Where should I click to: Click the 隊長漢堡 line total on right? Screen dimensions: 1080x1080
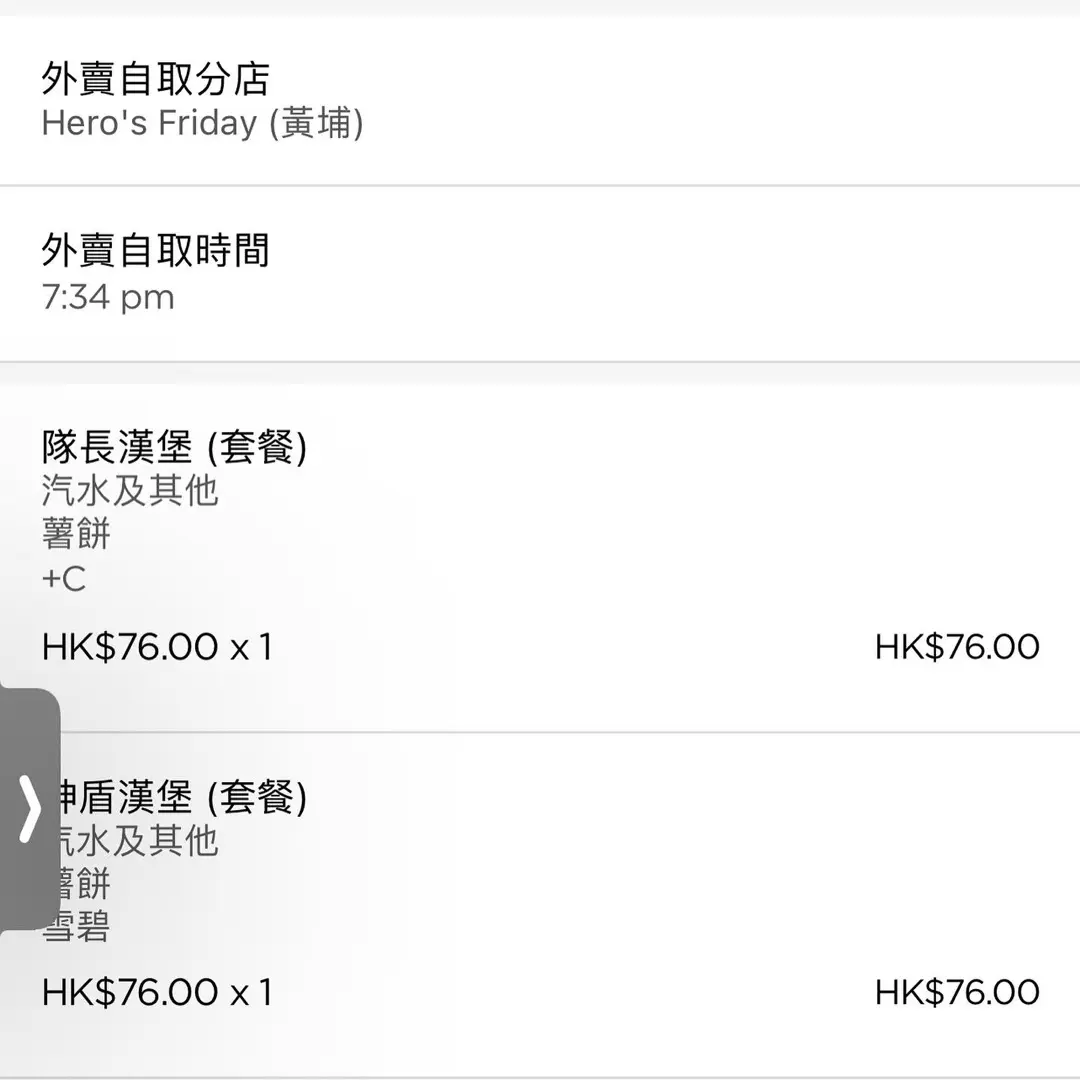pyautogui.click(x=957, y=647)
